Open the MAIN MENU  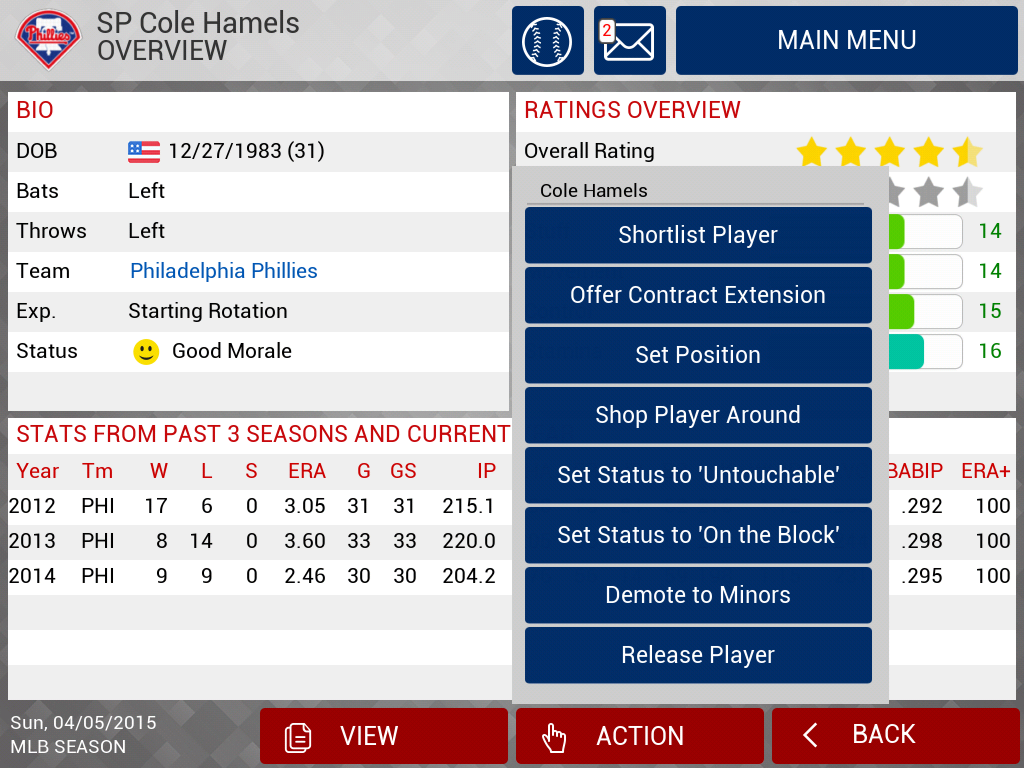click(x=846, y=40)
